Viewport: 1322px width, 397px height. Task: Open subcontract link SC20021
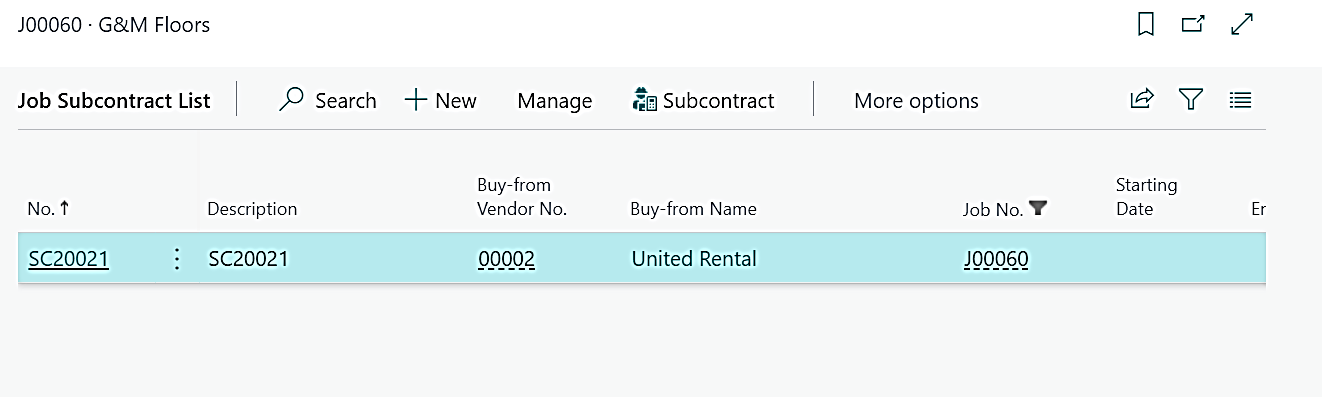pyautogui.click(x=68, y=259)
